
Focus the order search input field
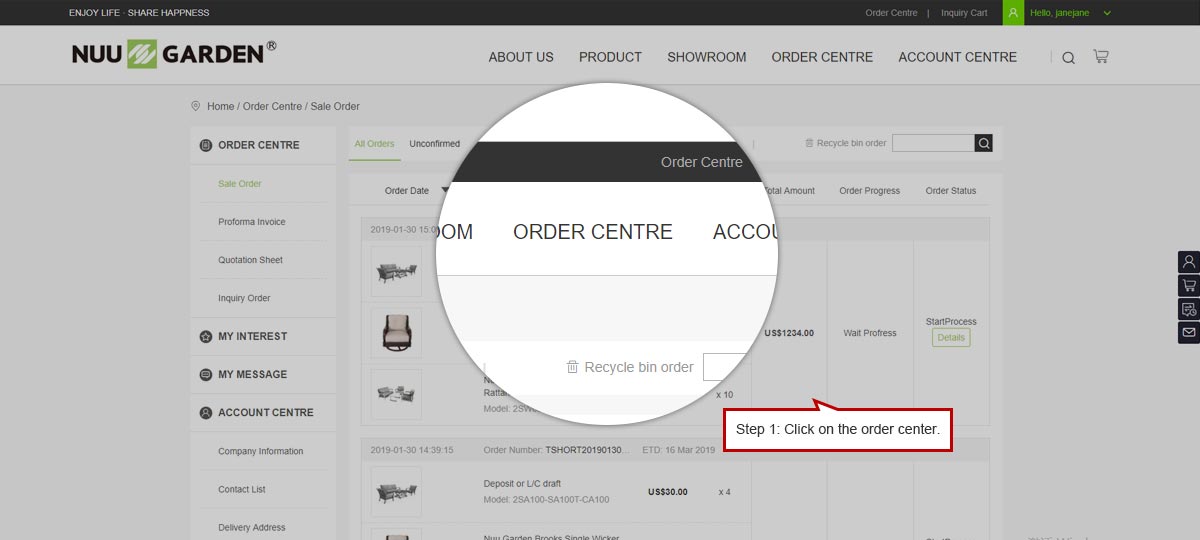933,143
